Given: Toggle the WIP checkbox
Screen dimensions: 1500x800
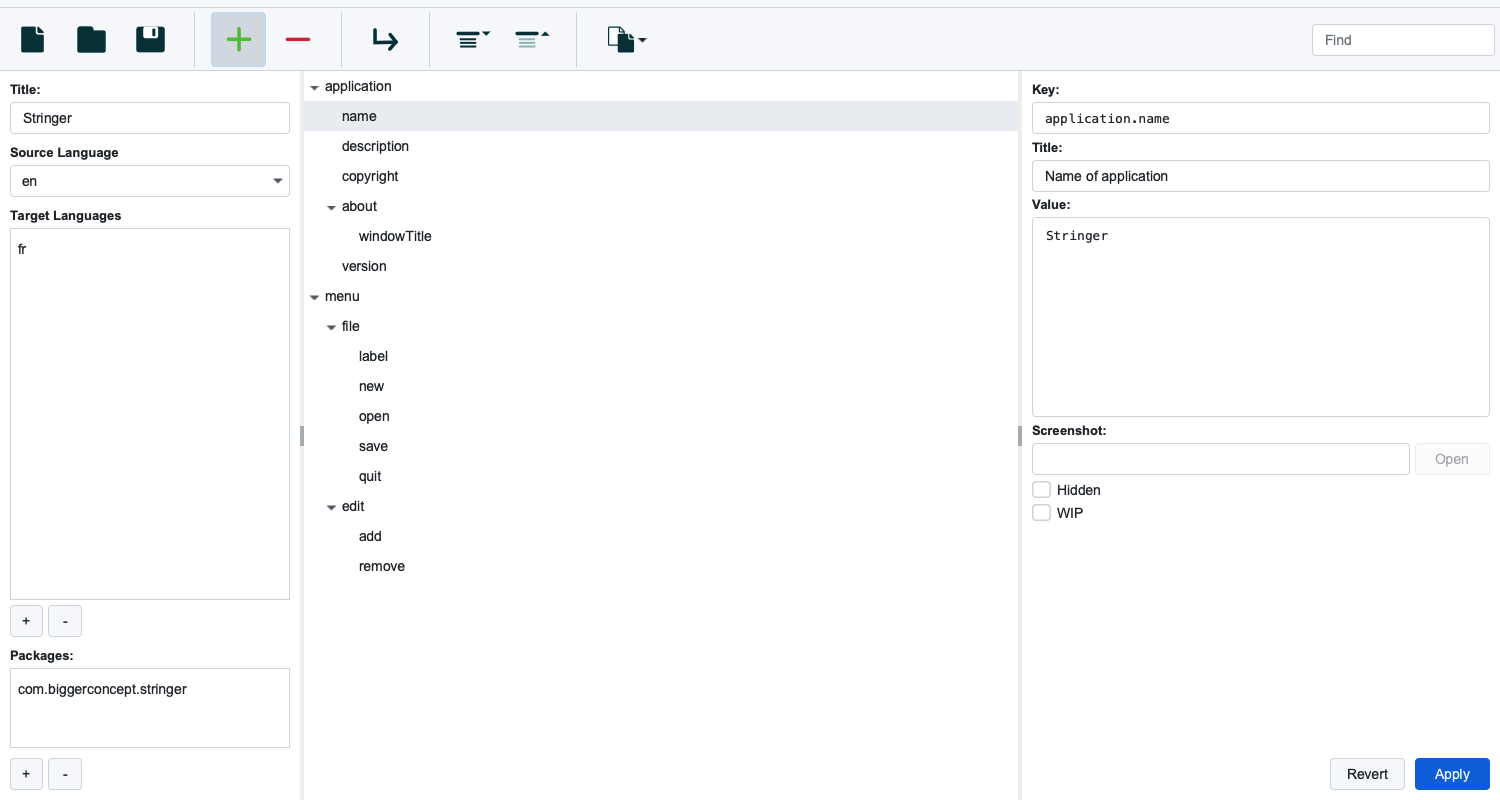Looking at the screenshot, I should [1042, 513].
